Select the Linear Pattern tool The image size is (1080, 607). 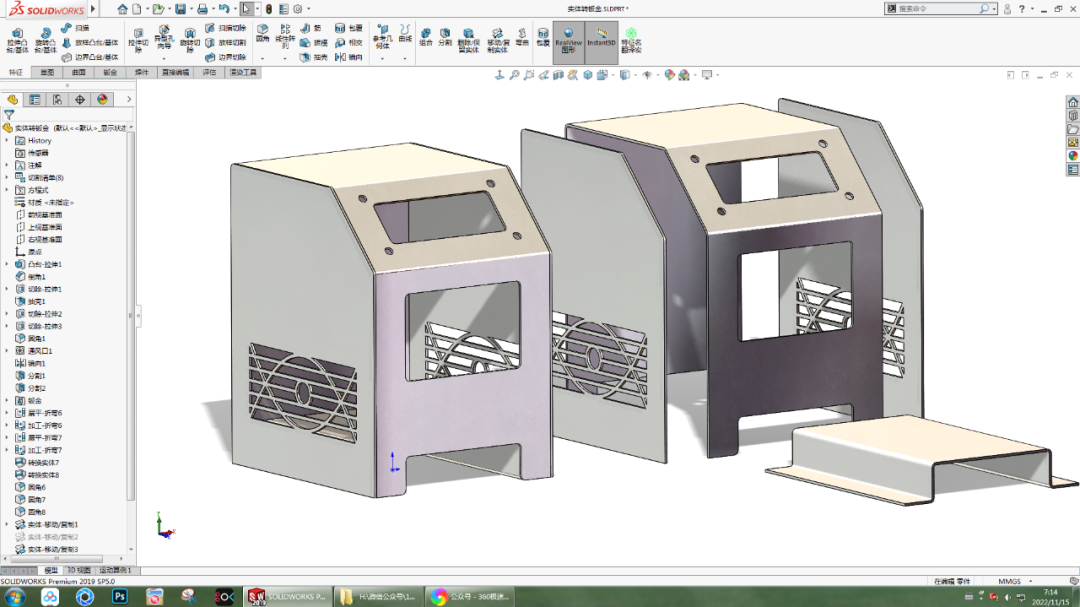pos(283,38)
